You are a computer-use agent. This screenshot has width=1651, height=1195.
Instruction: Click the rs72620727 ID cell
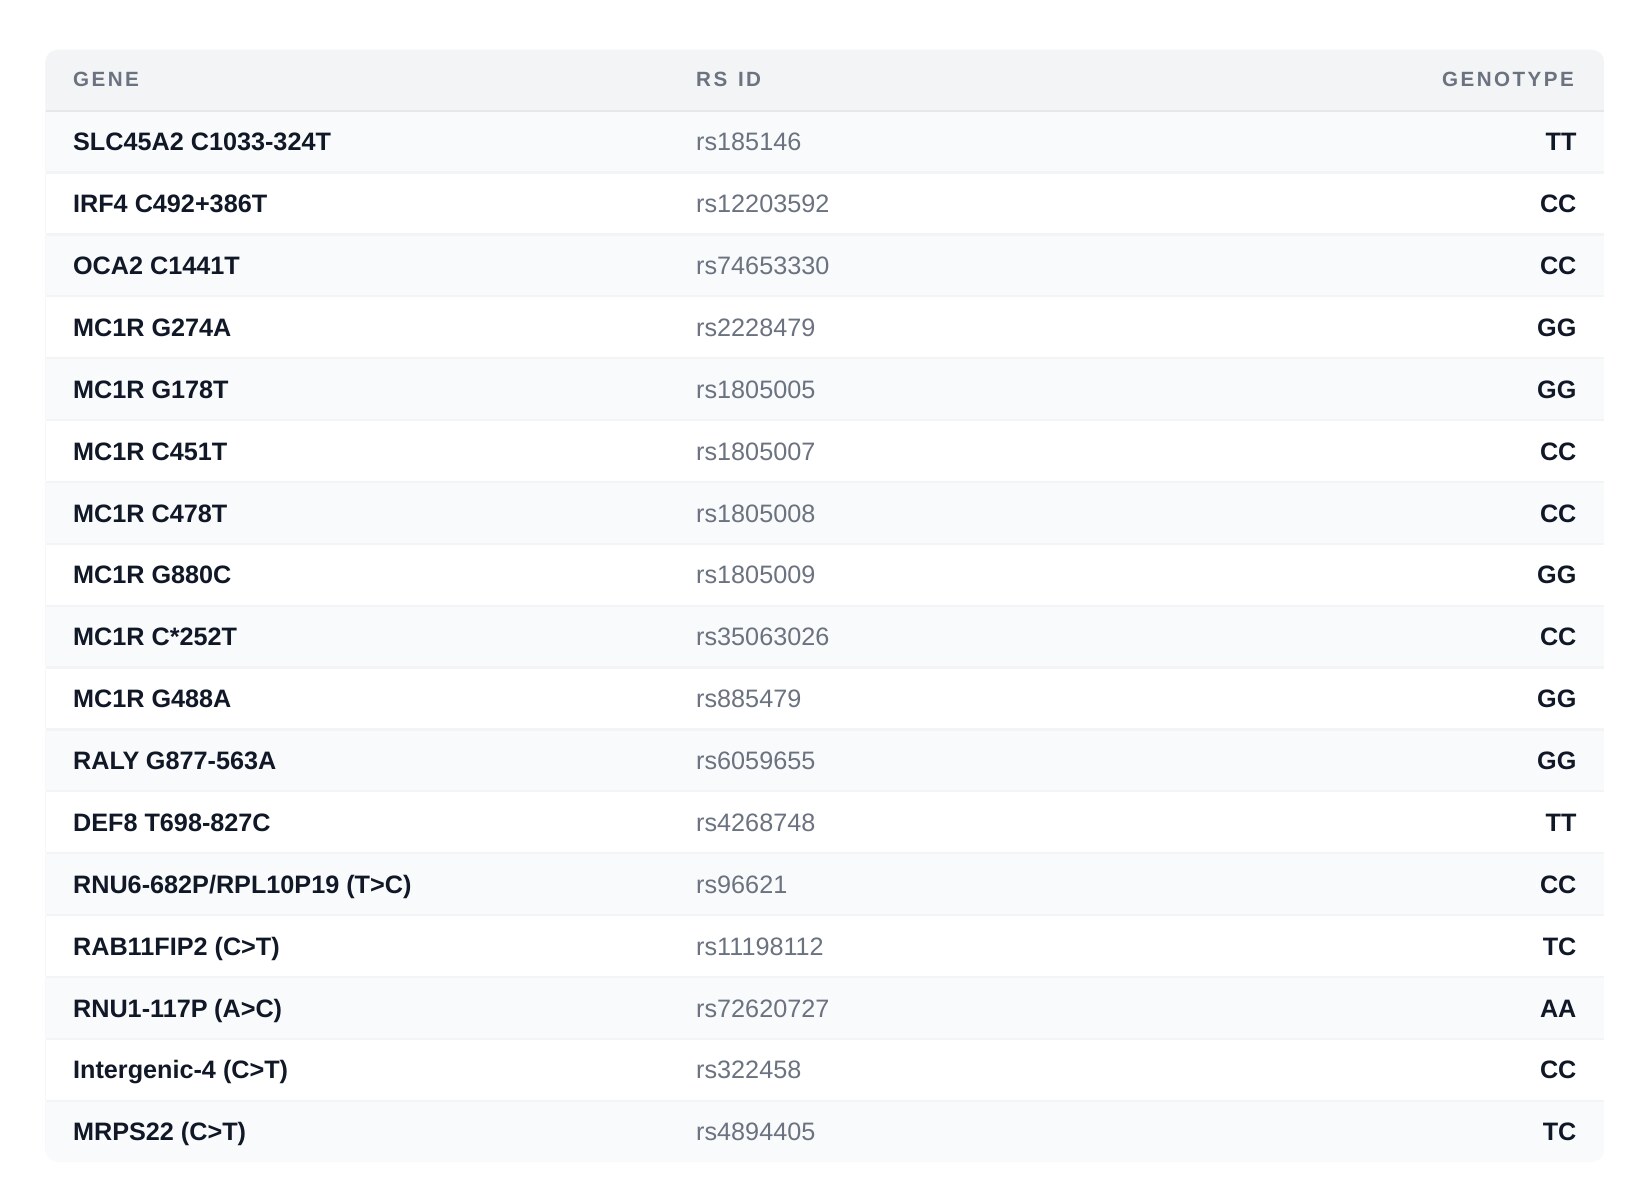762,1009
